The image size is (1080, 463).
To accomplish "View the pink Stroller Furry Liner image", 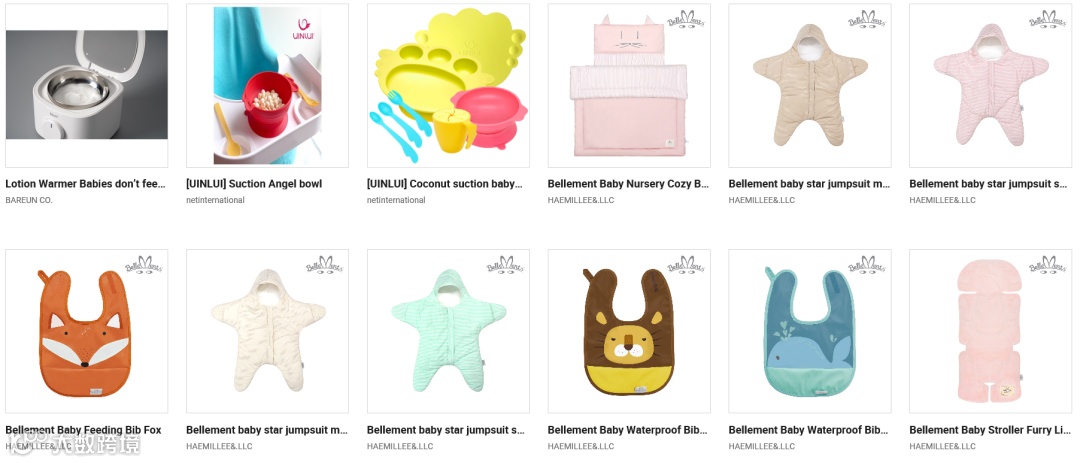I will [x=990, y=331].
